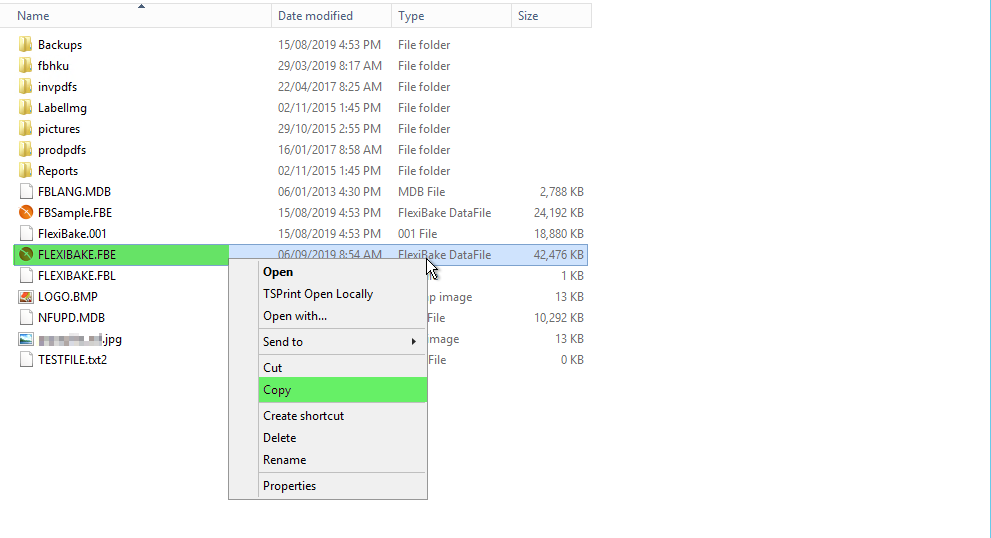Open Properties from the context menu
Screen dimensions: 991x538
[343, 486]
